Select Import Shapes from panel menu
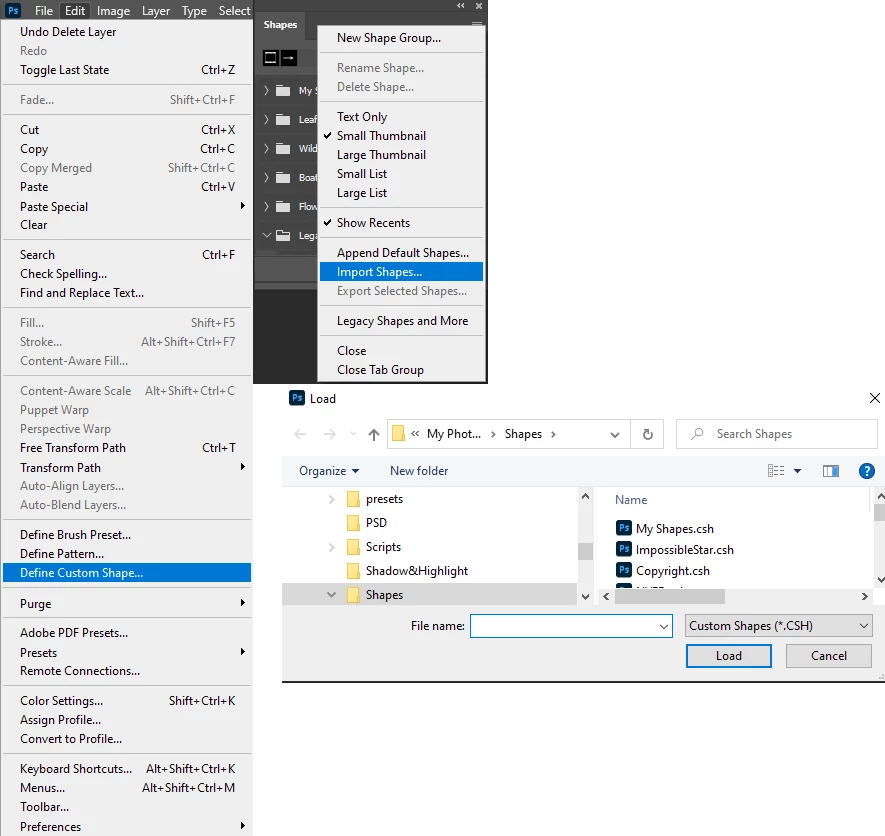Viewport: 885px width, 836px height. pos(401,272)
